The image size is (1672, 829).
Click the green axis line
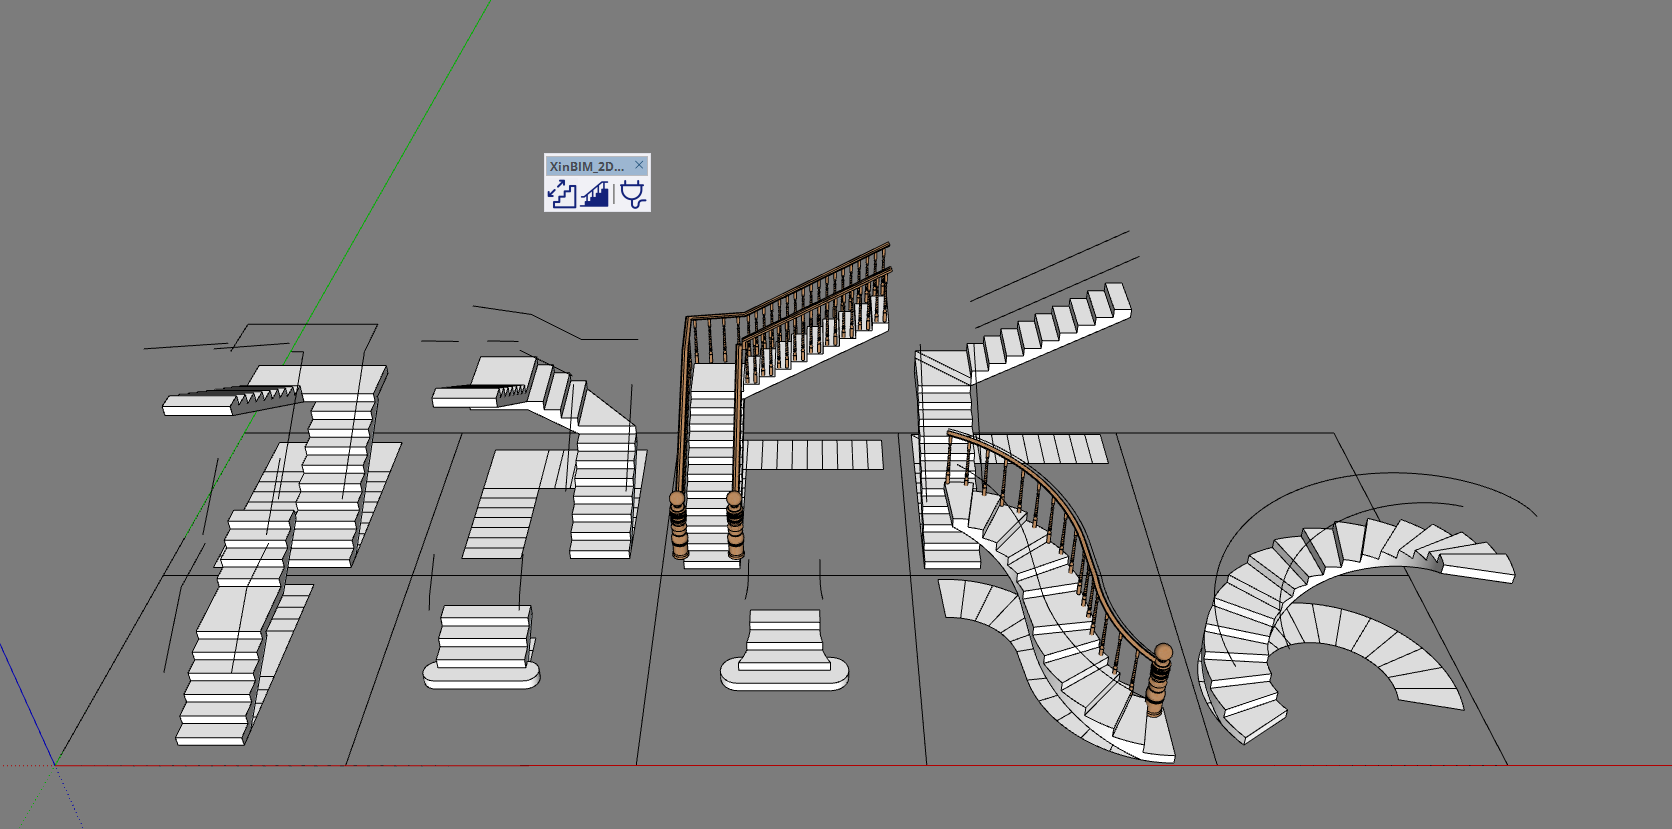(400, 170)
